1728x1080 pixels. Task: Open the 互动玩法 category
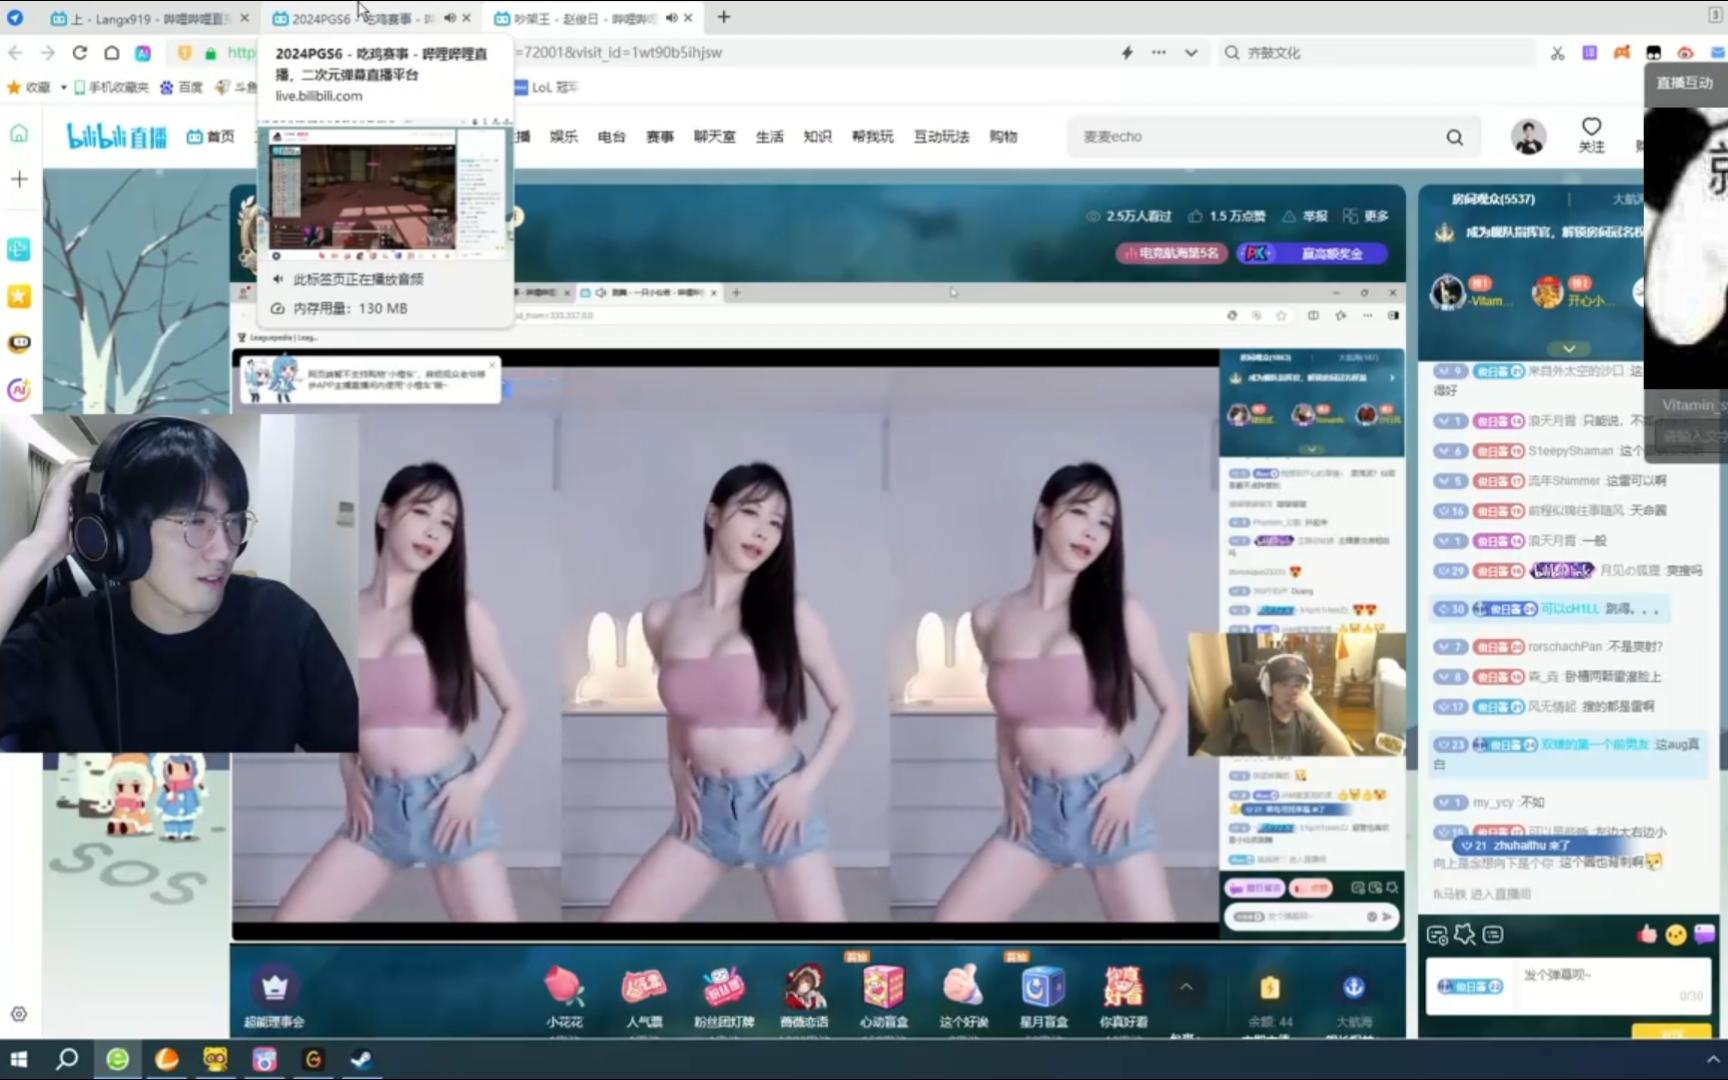click(x=941, y=136)
